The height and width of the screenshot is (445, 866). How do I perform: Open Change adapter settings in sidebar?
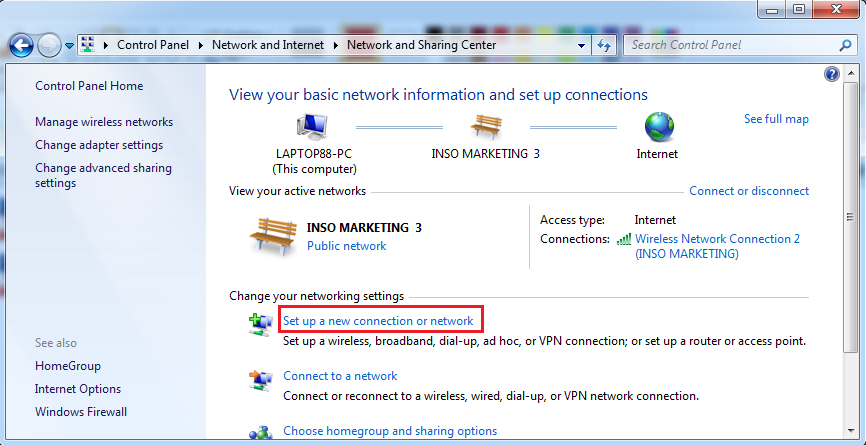point(99,145)
